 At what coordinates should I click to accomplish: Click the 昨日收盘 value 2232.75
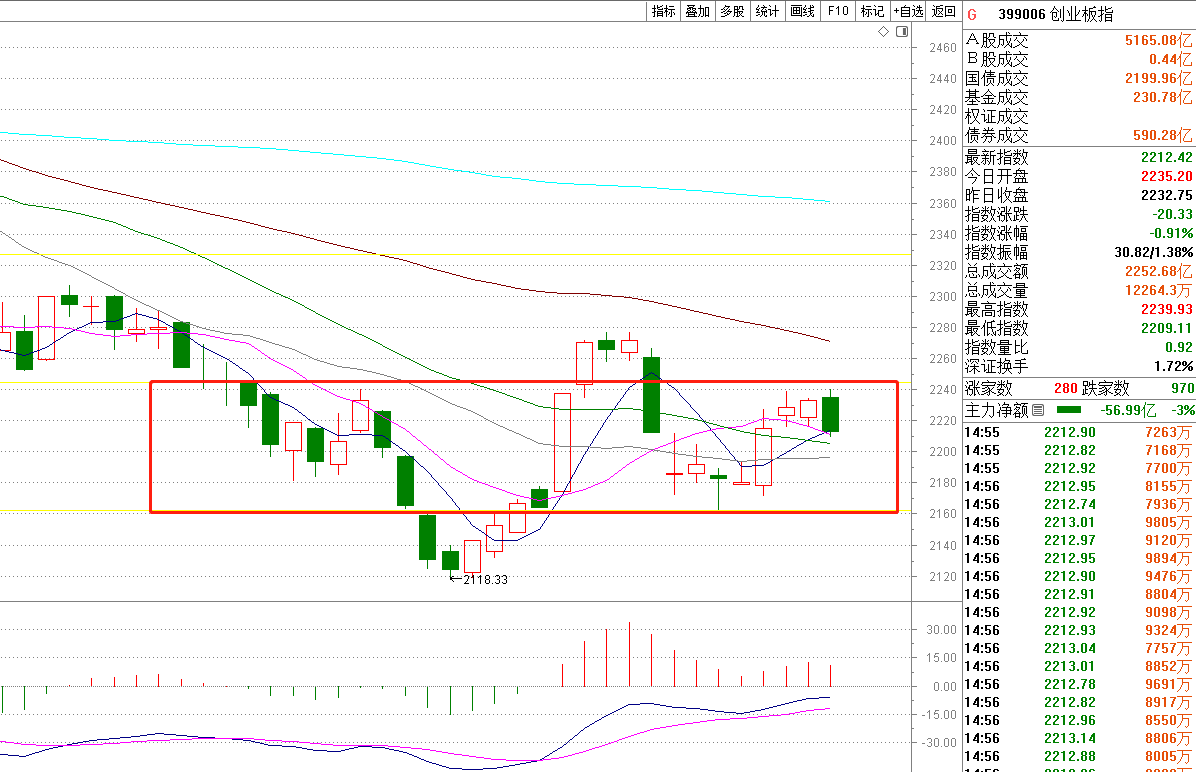click(x=1166, y=195)
